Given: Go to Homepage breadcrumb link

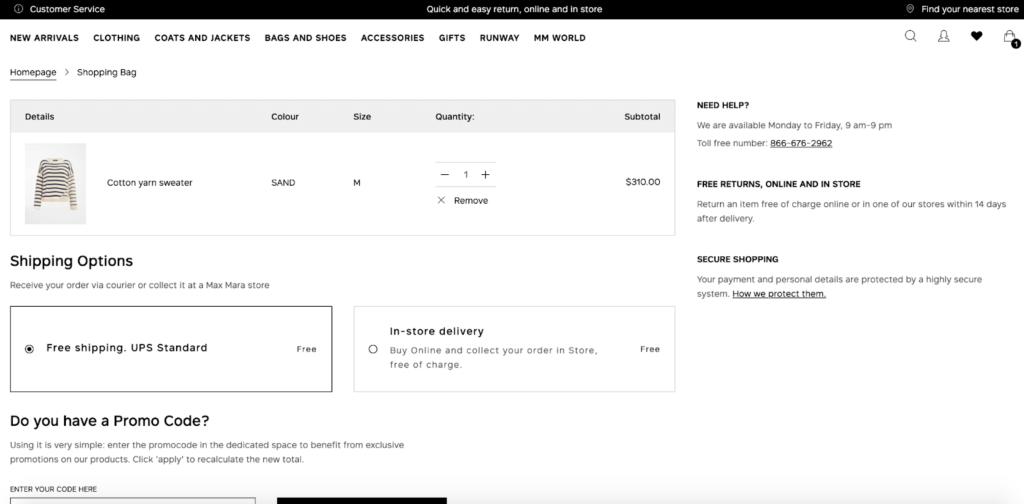Looking at the screenshot, I should click(x=33, y=72).
